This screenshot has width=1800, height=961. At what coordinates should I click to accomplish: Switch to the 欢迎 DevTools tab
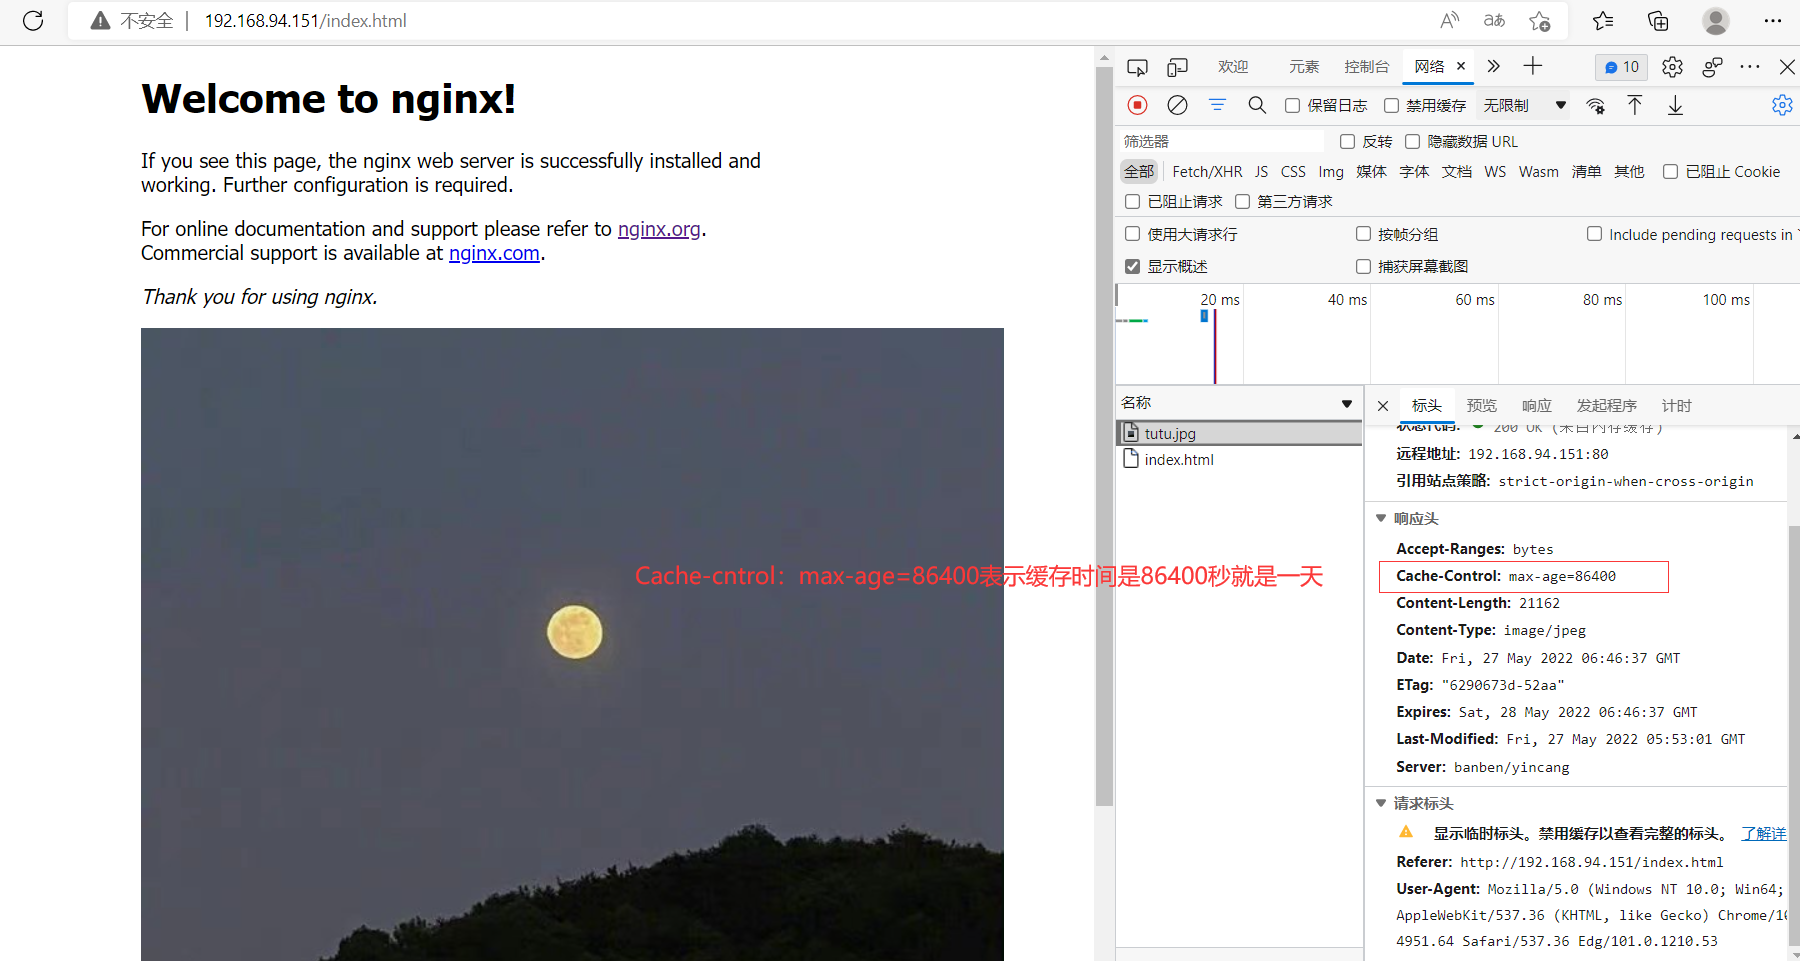tap(1233, 66)
